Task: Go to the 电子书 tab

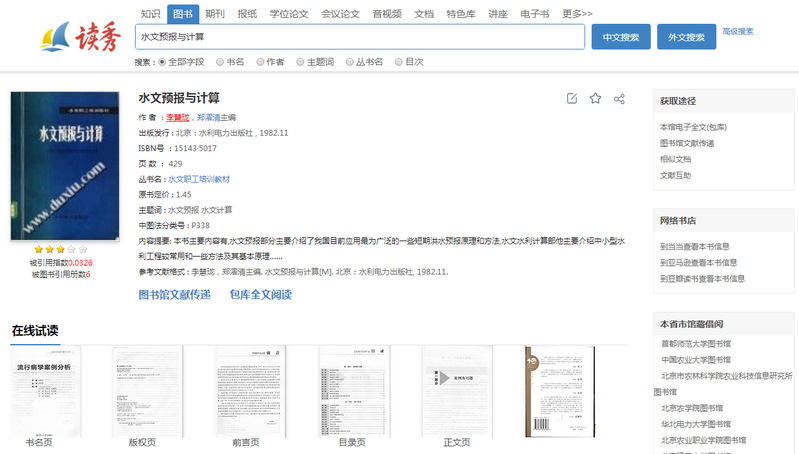Action: [536, 14]
